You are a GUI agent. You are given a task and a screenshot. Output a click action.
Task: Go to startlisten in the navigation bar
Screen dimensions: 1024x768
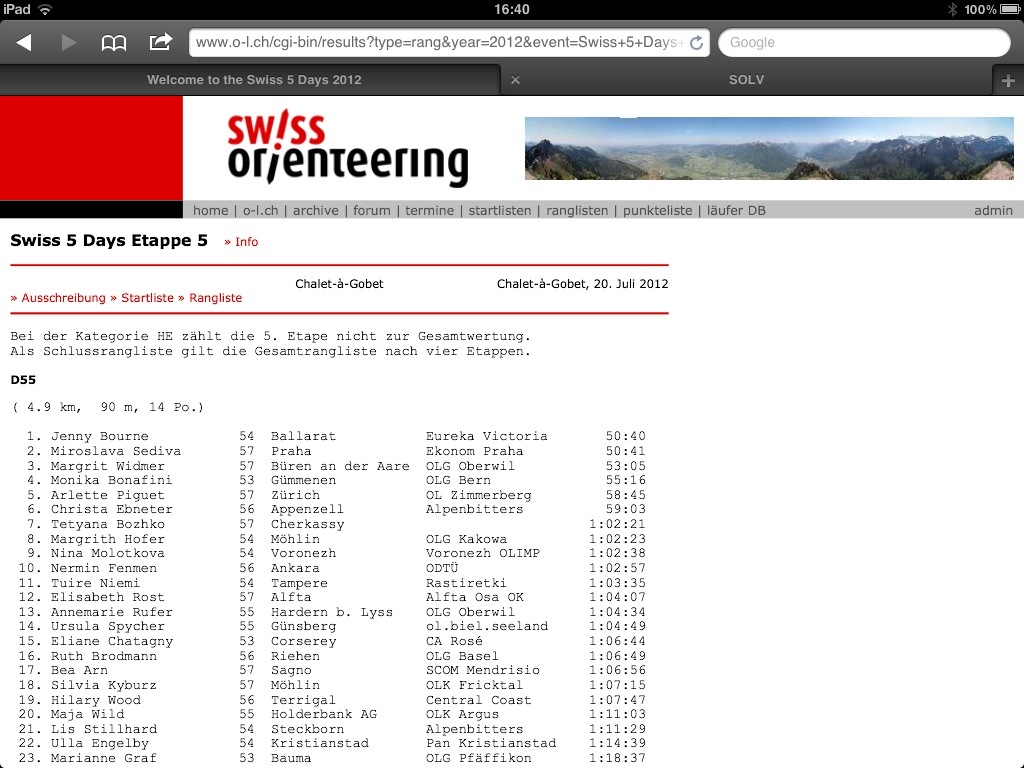[x=499, y=210]
